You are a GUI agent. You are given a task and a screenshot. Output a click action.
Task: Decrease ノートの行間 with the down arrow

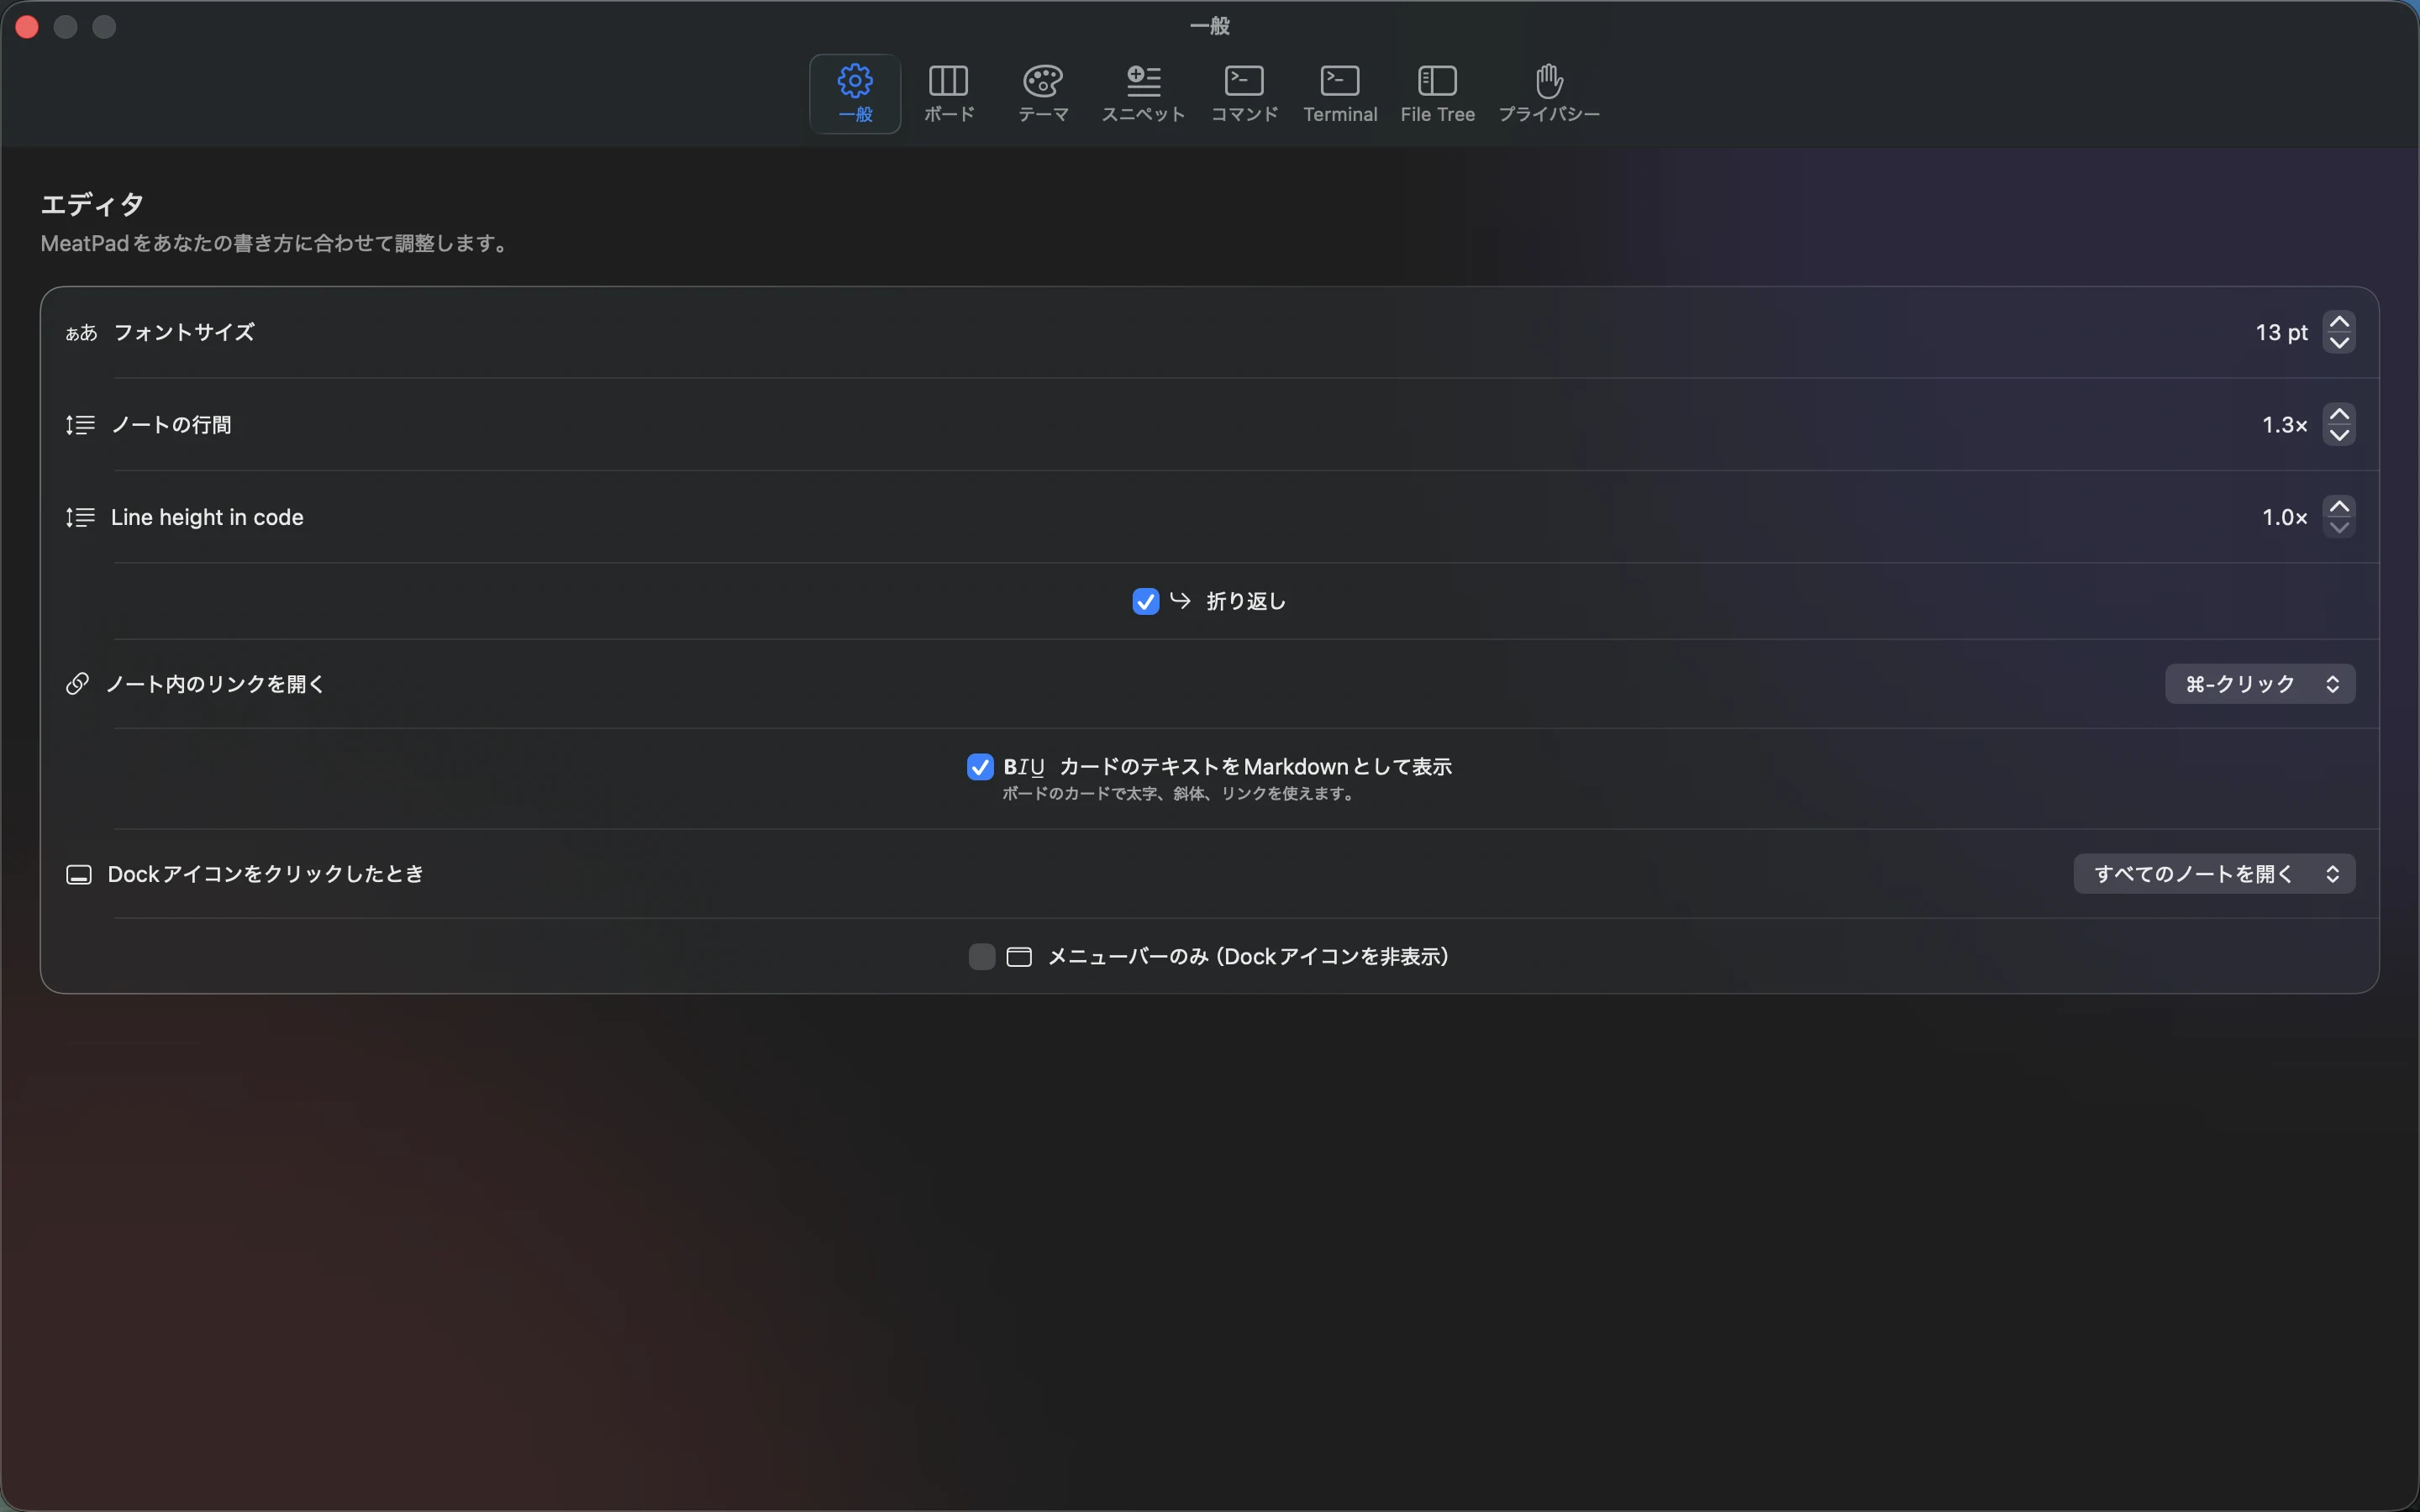coord(2338,435)
